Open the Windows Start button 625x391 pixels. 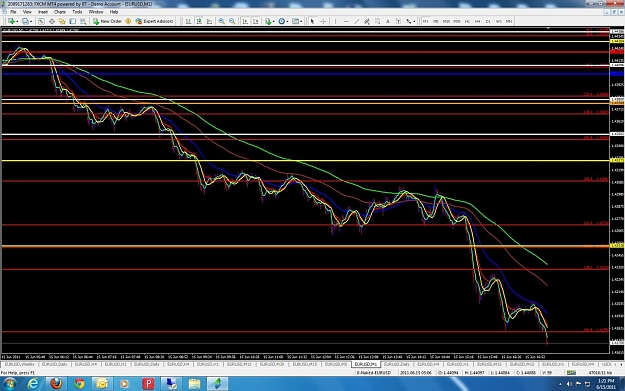coord(9,384)
